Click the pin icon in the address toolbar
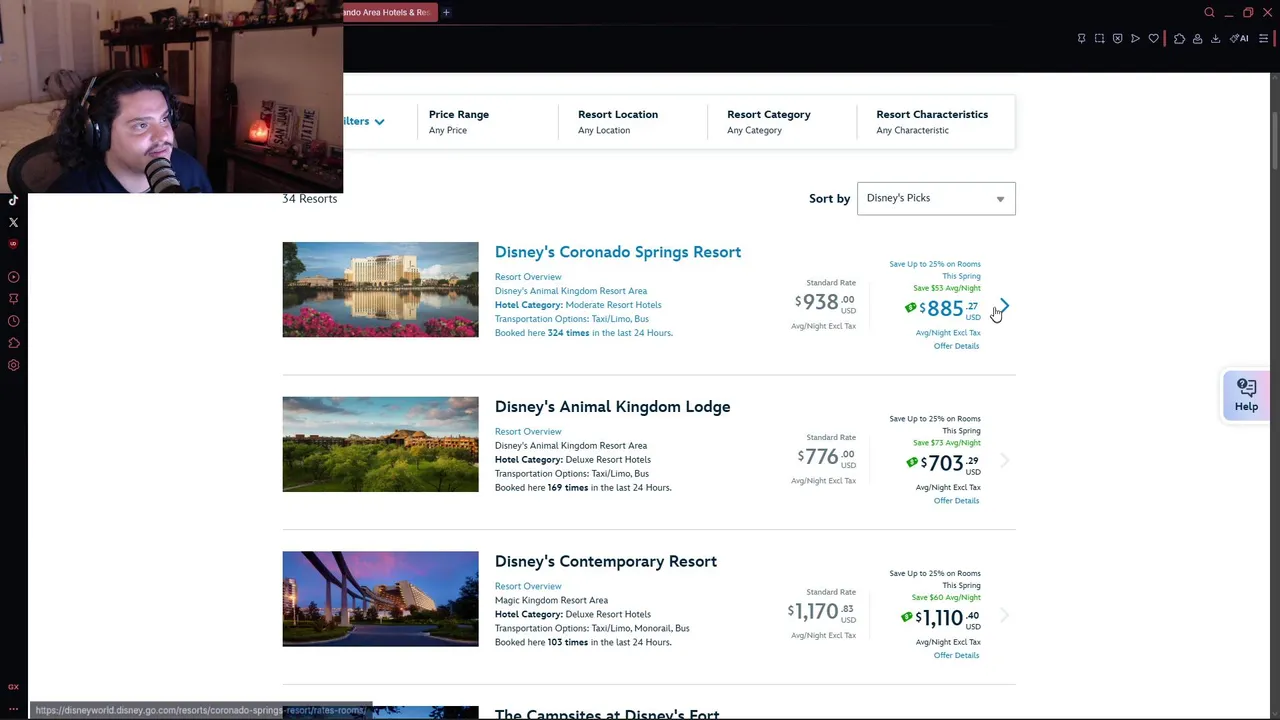 click(x=1081, y=38)
